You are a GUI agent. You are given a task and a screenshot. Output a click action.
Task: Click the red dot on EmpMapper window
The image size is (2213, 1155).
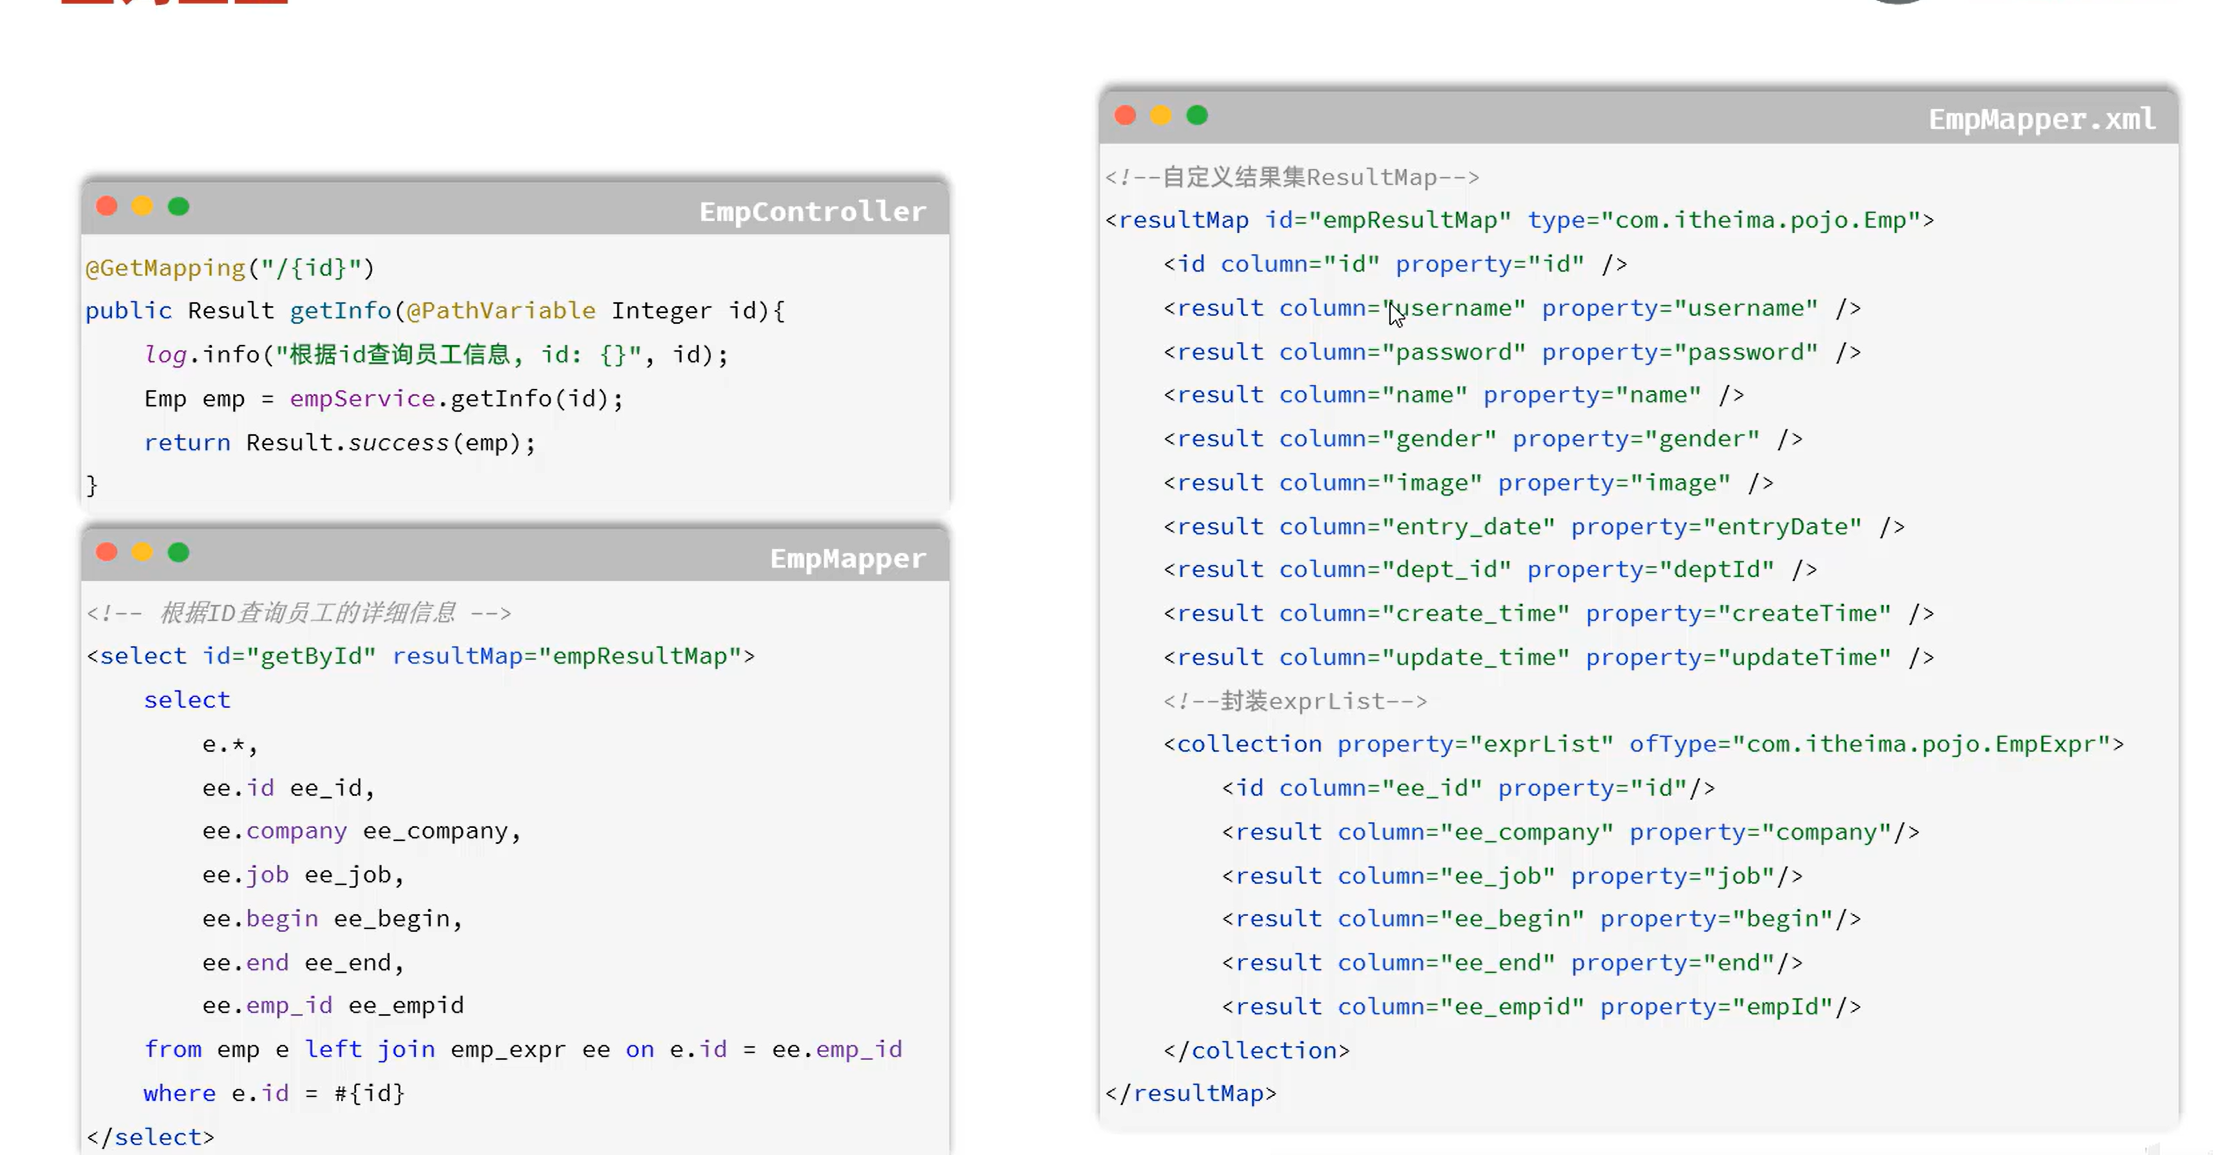coord(107,552)
